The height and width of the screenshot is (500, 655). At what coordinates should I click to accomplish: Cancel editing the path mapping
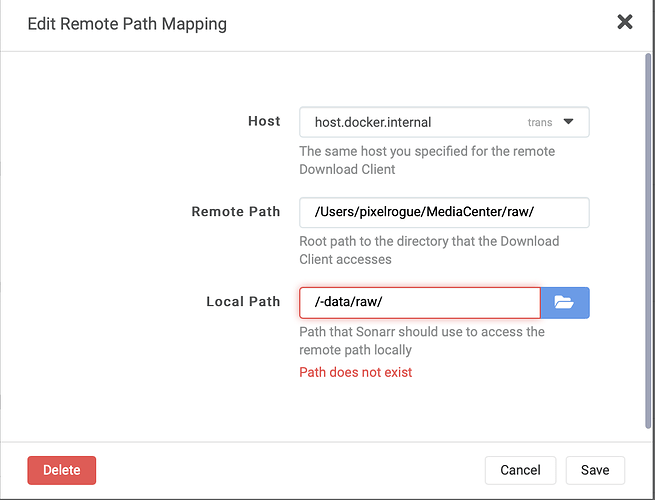click(x=520, y=470)
